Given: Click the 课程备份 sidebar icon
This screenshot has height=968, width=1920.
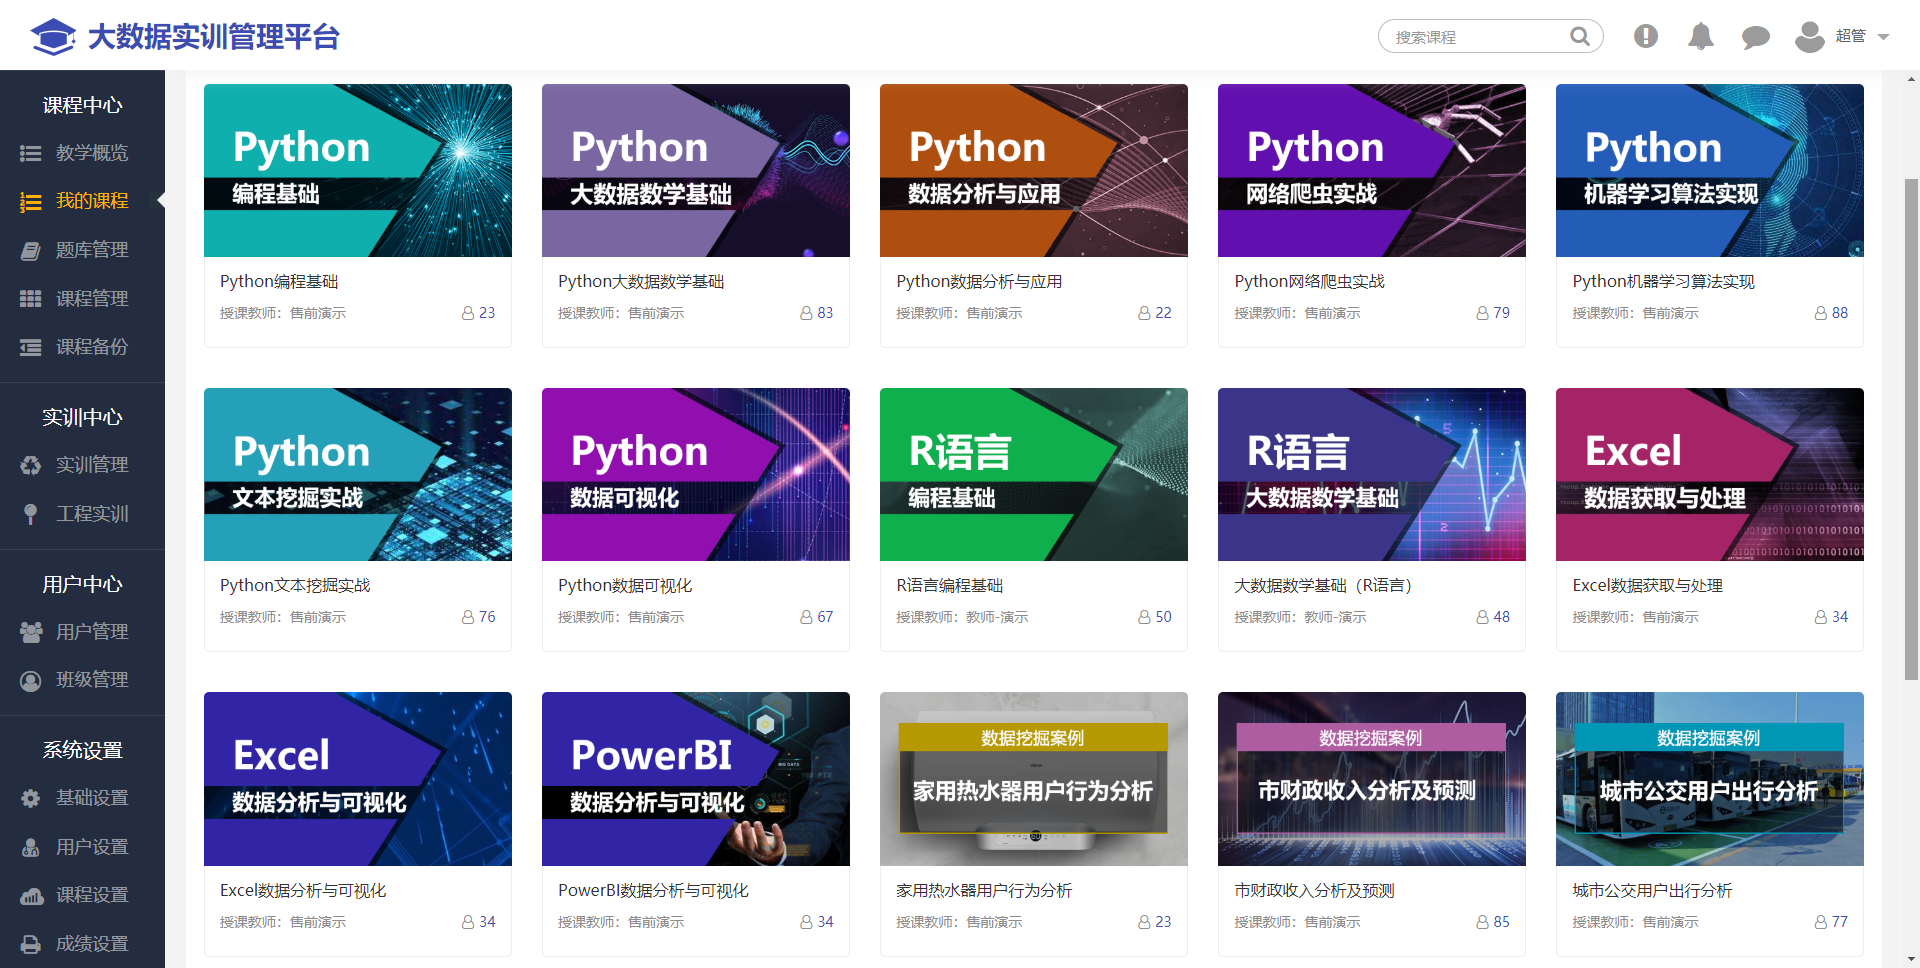Looking at the screenshot, I should pos(31,347).
